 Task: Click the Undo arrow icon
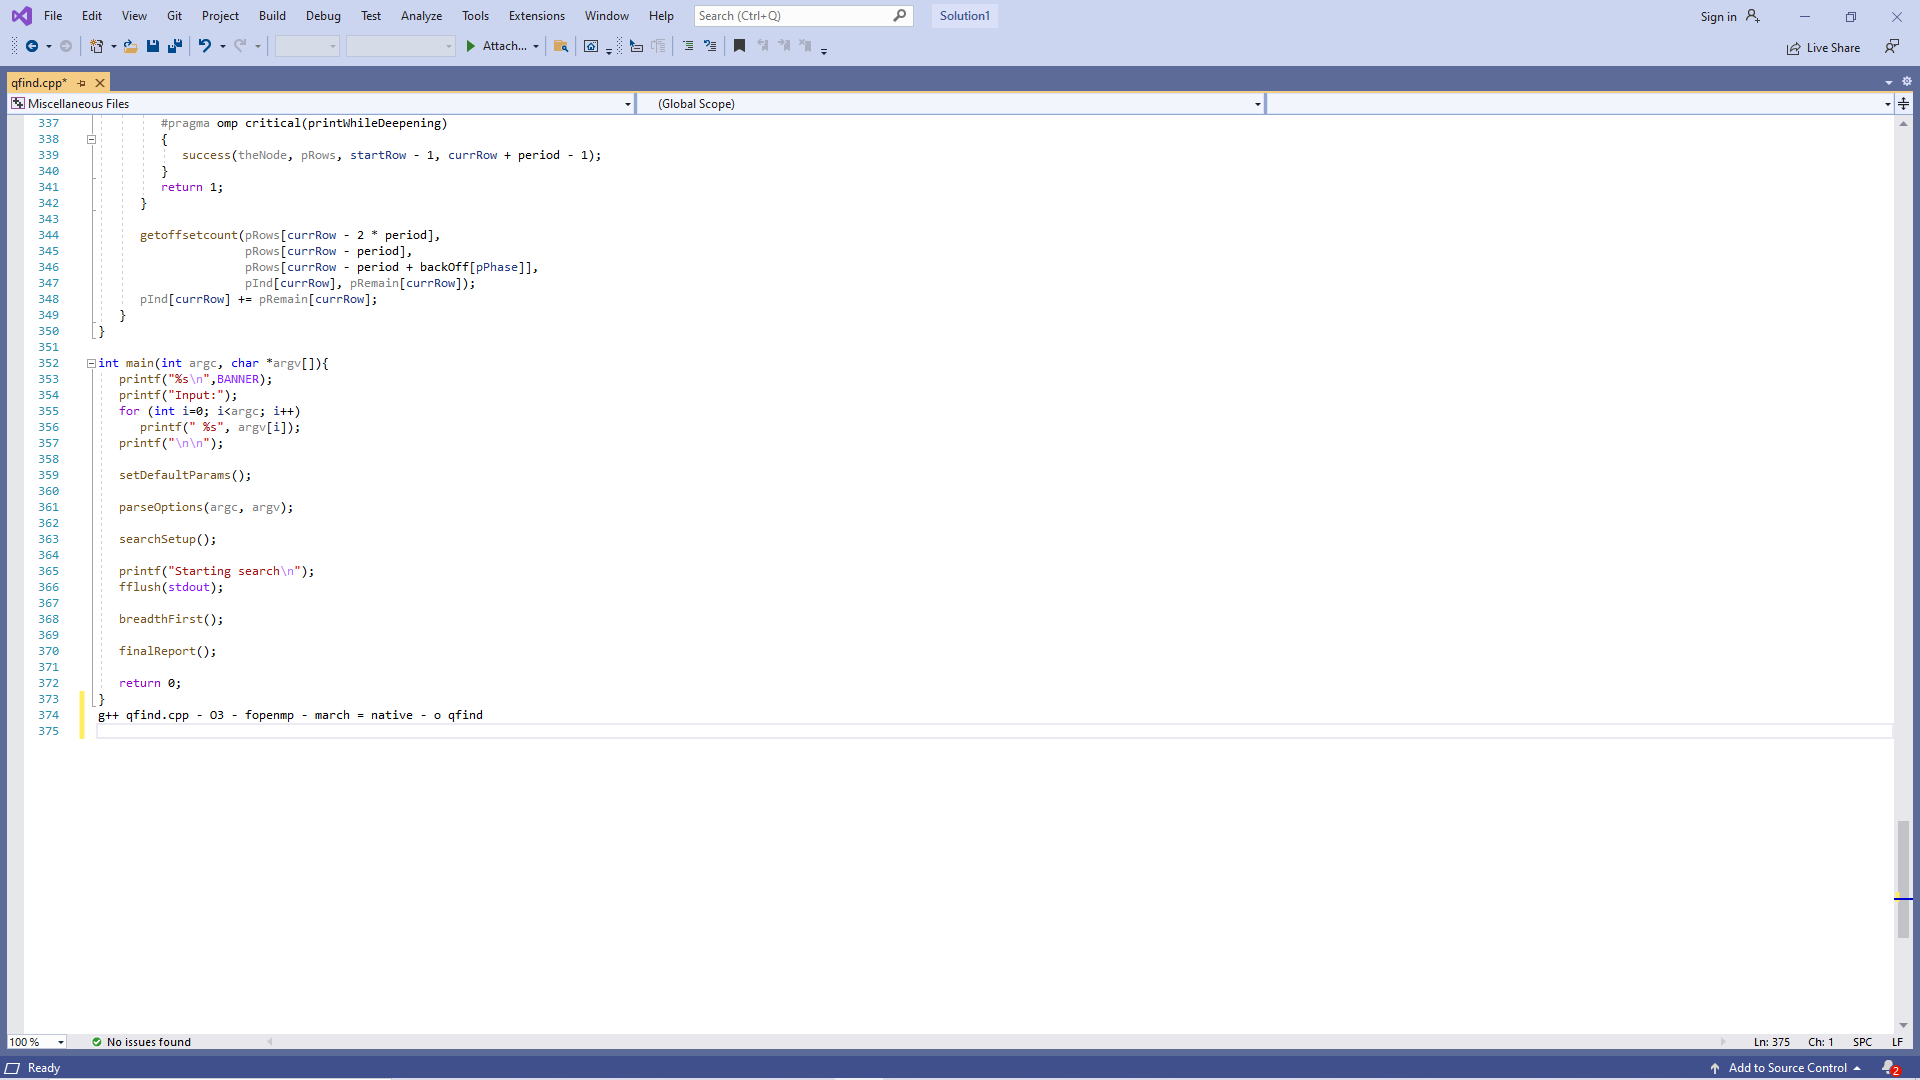pyautogui.click(x=205, y=46)
